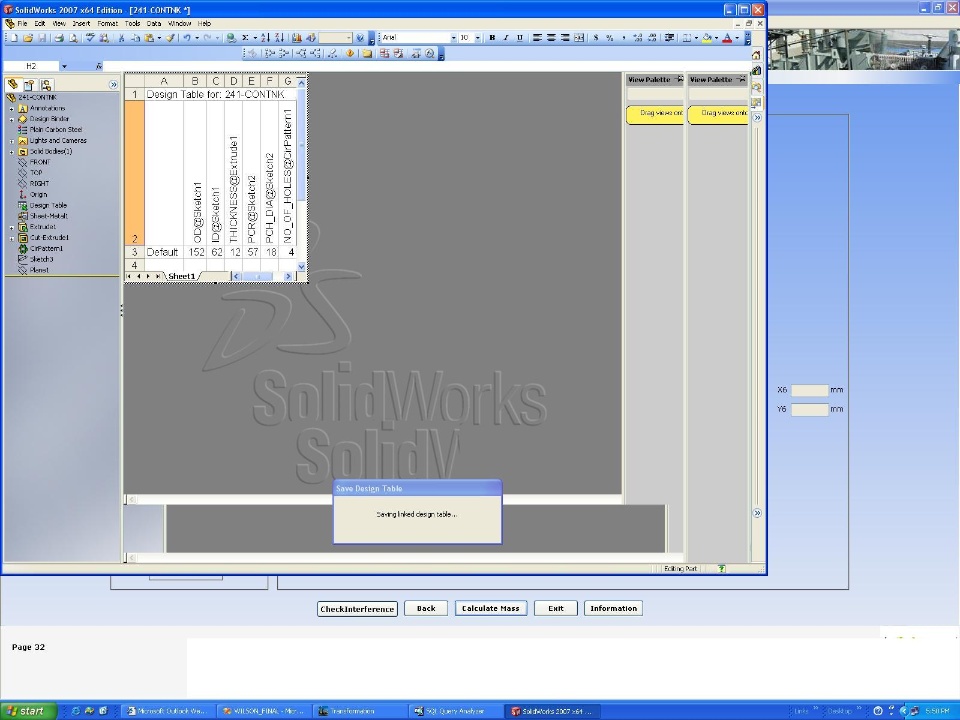Image resolution: width=960 pixels, height=720 pixels.
Task: Toggle Bold formatting
Action: 492,38
